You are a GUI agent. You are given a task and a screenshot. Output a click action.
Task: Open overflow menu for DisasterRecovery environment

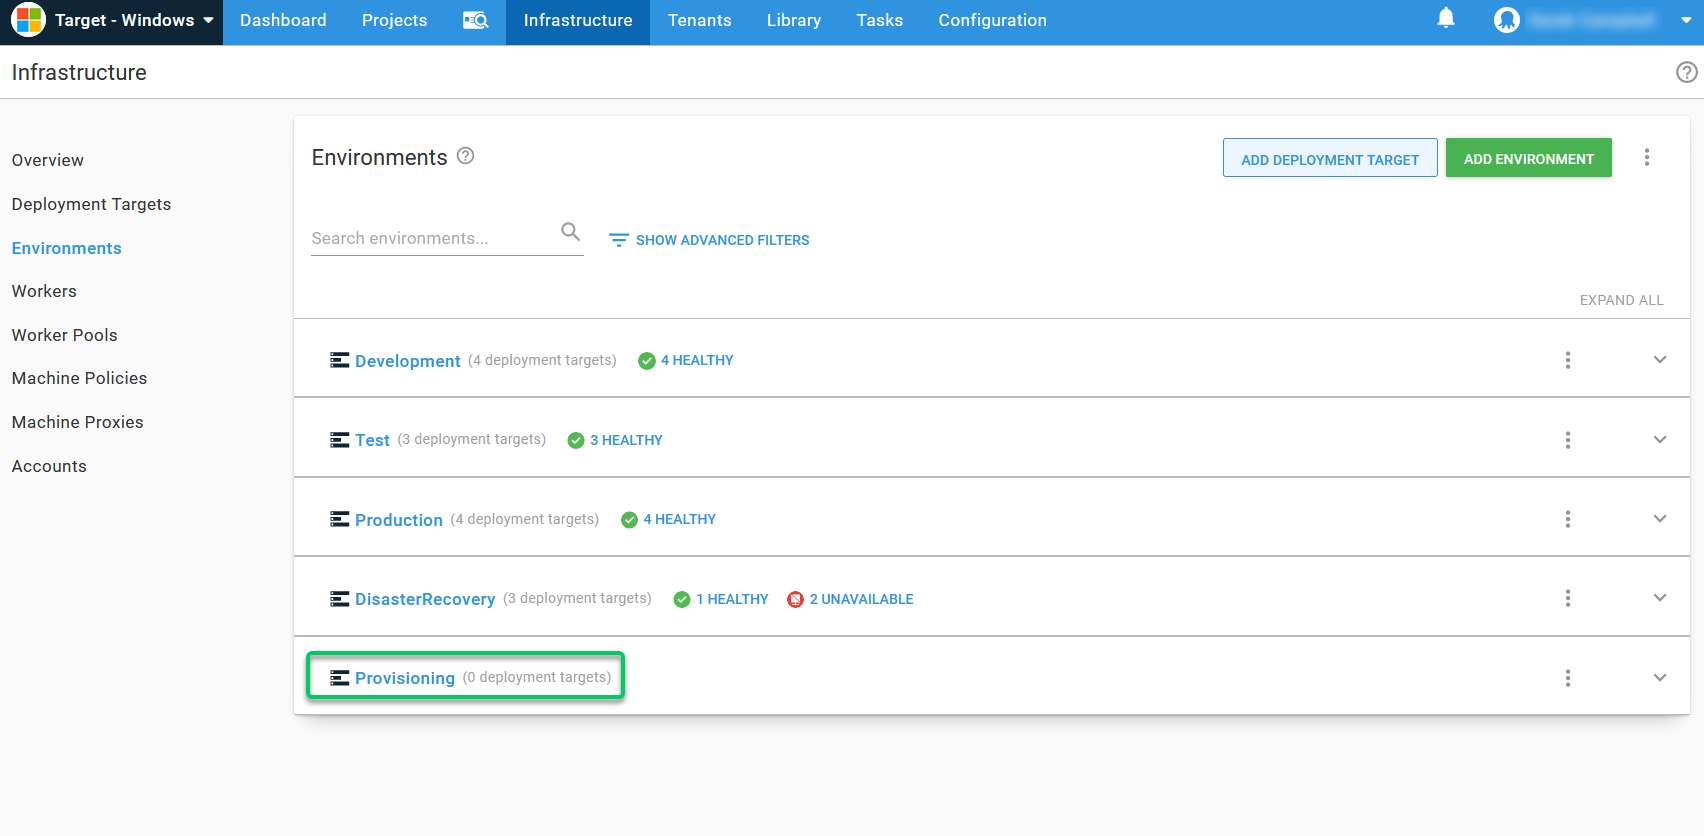point(1567,598)
